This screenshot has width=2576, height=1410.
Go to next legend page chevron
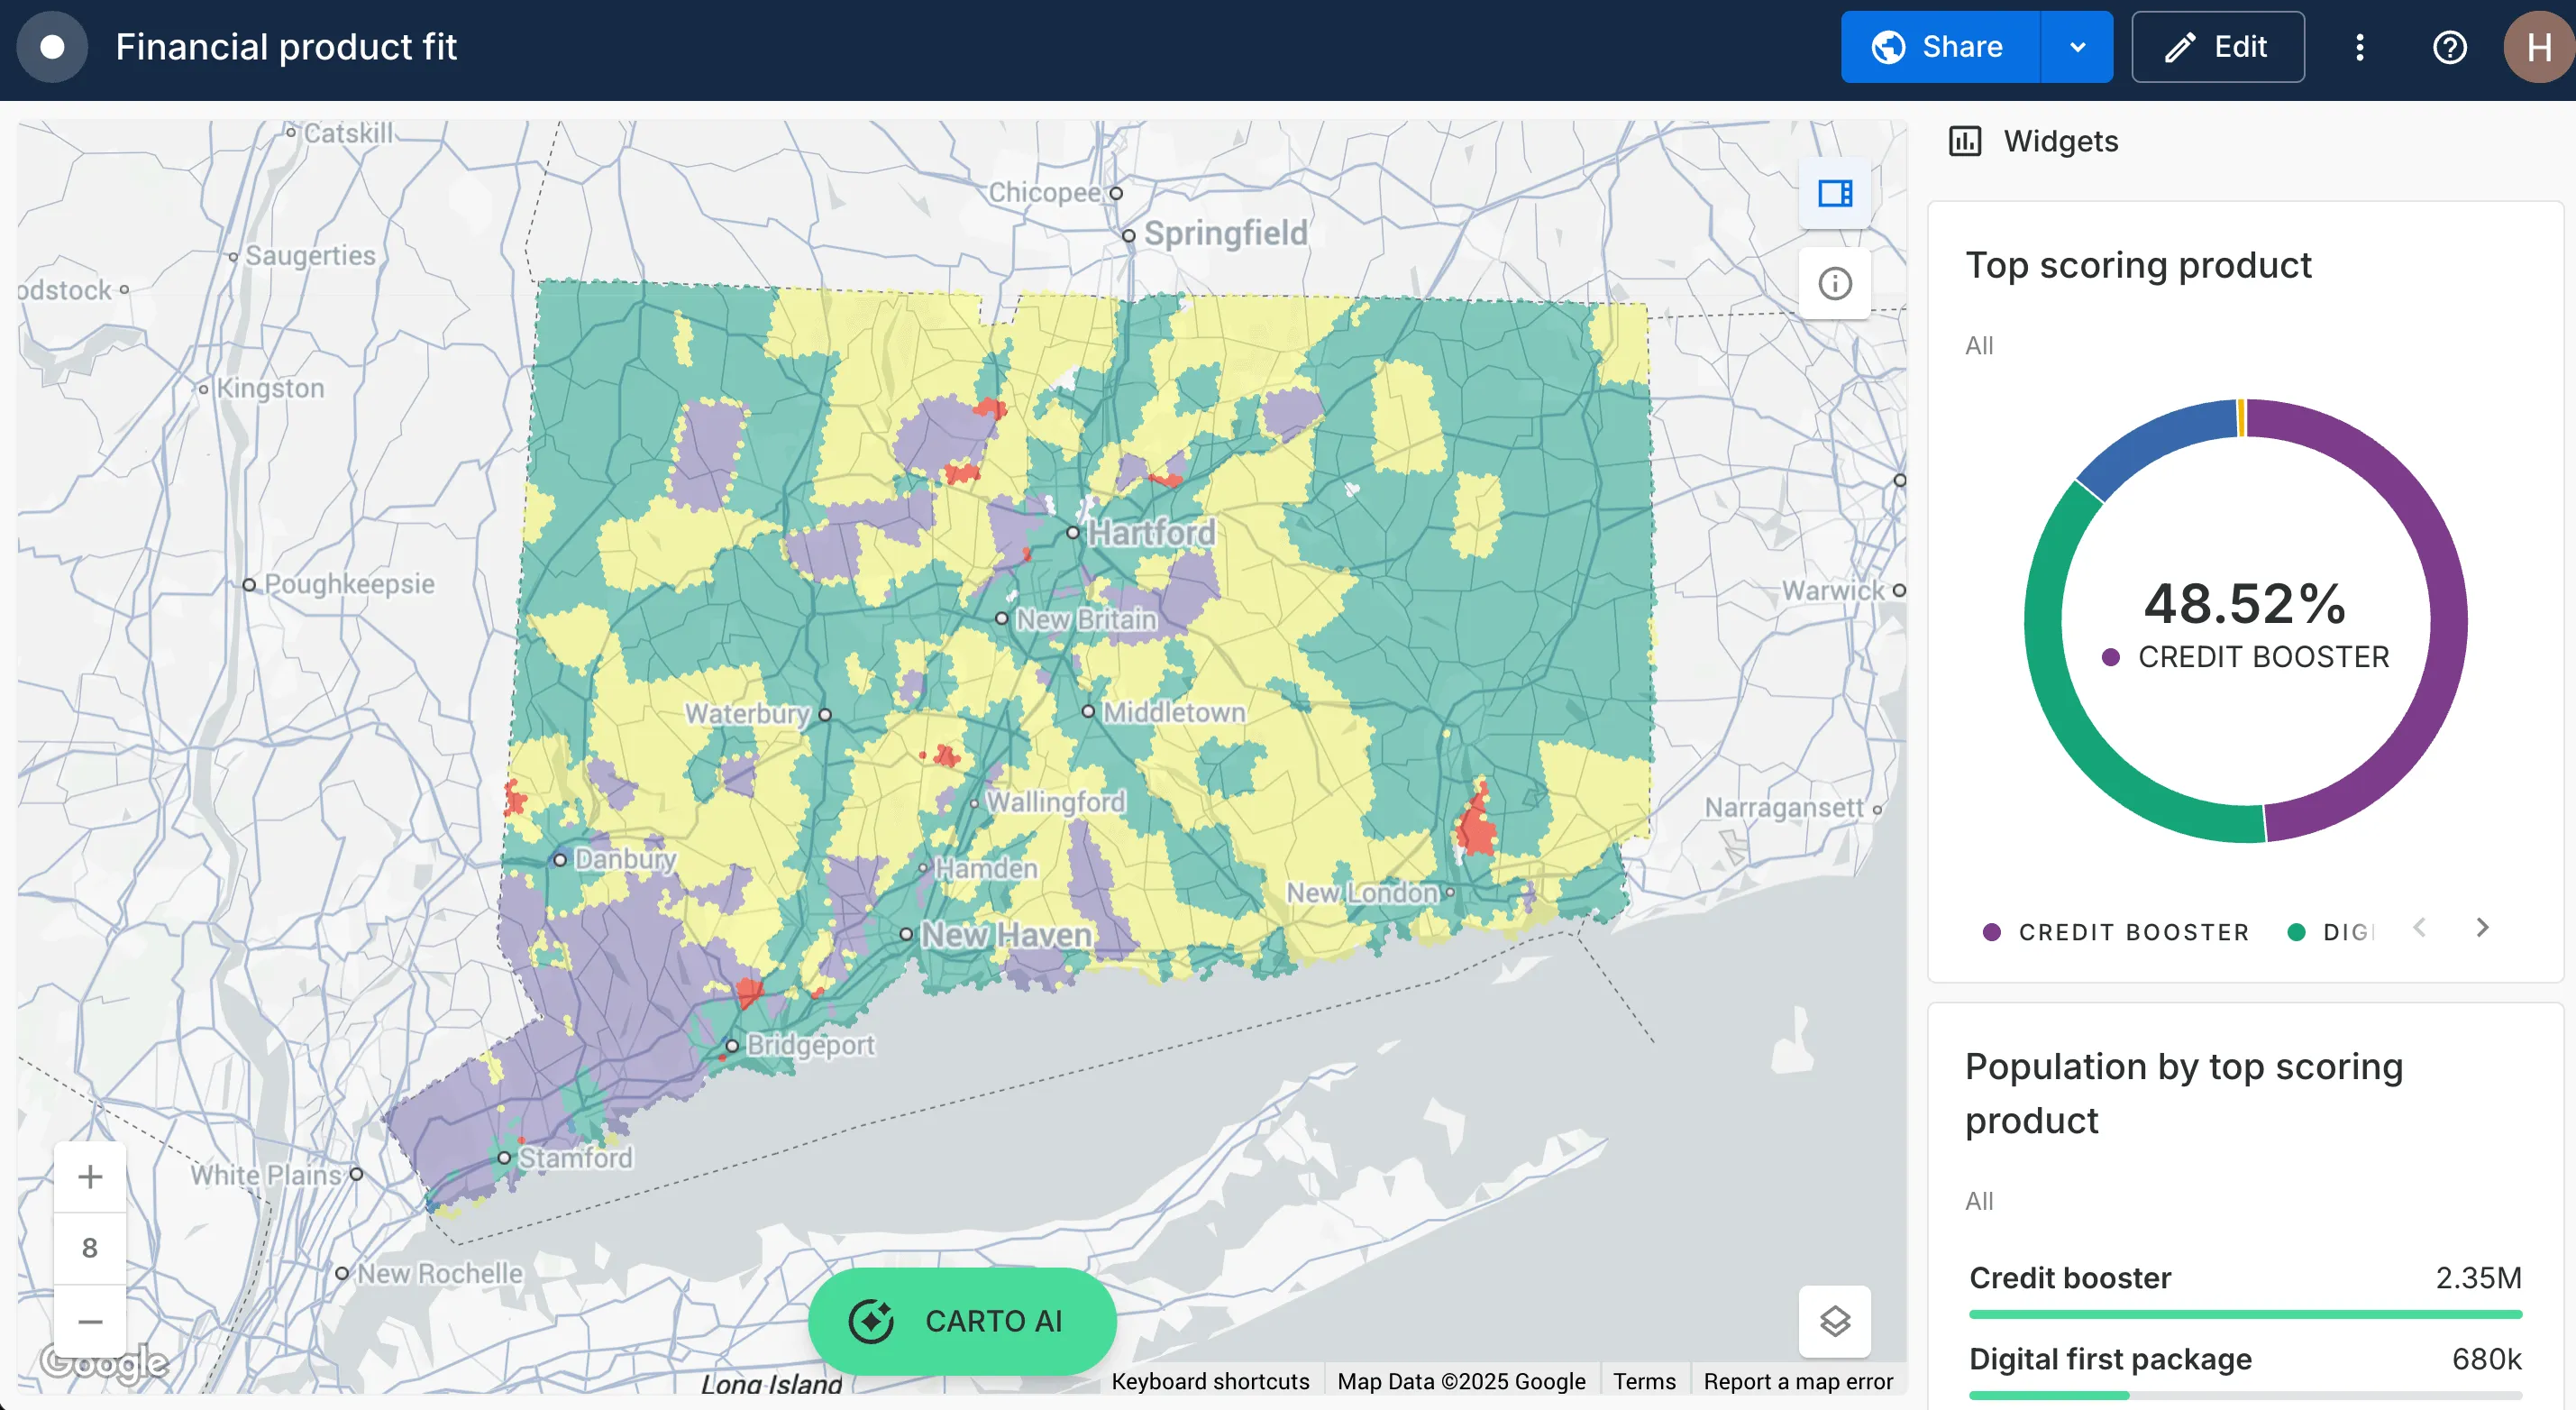coord(2482,928)
